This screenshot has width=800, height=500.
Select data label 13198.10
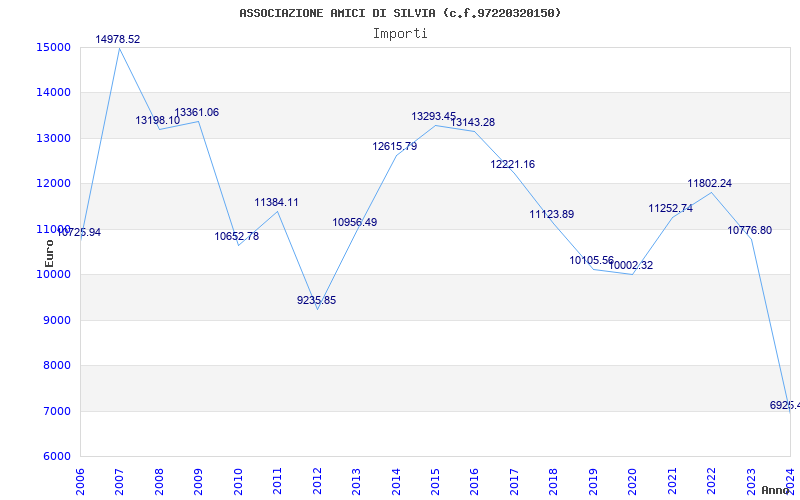pyautogui.click(x=158, y=120)
